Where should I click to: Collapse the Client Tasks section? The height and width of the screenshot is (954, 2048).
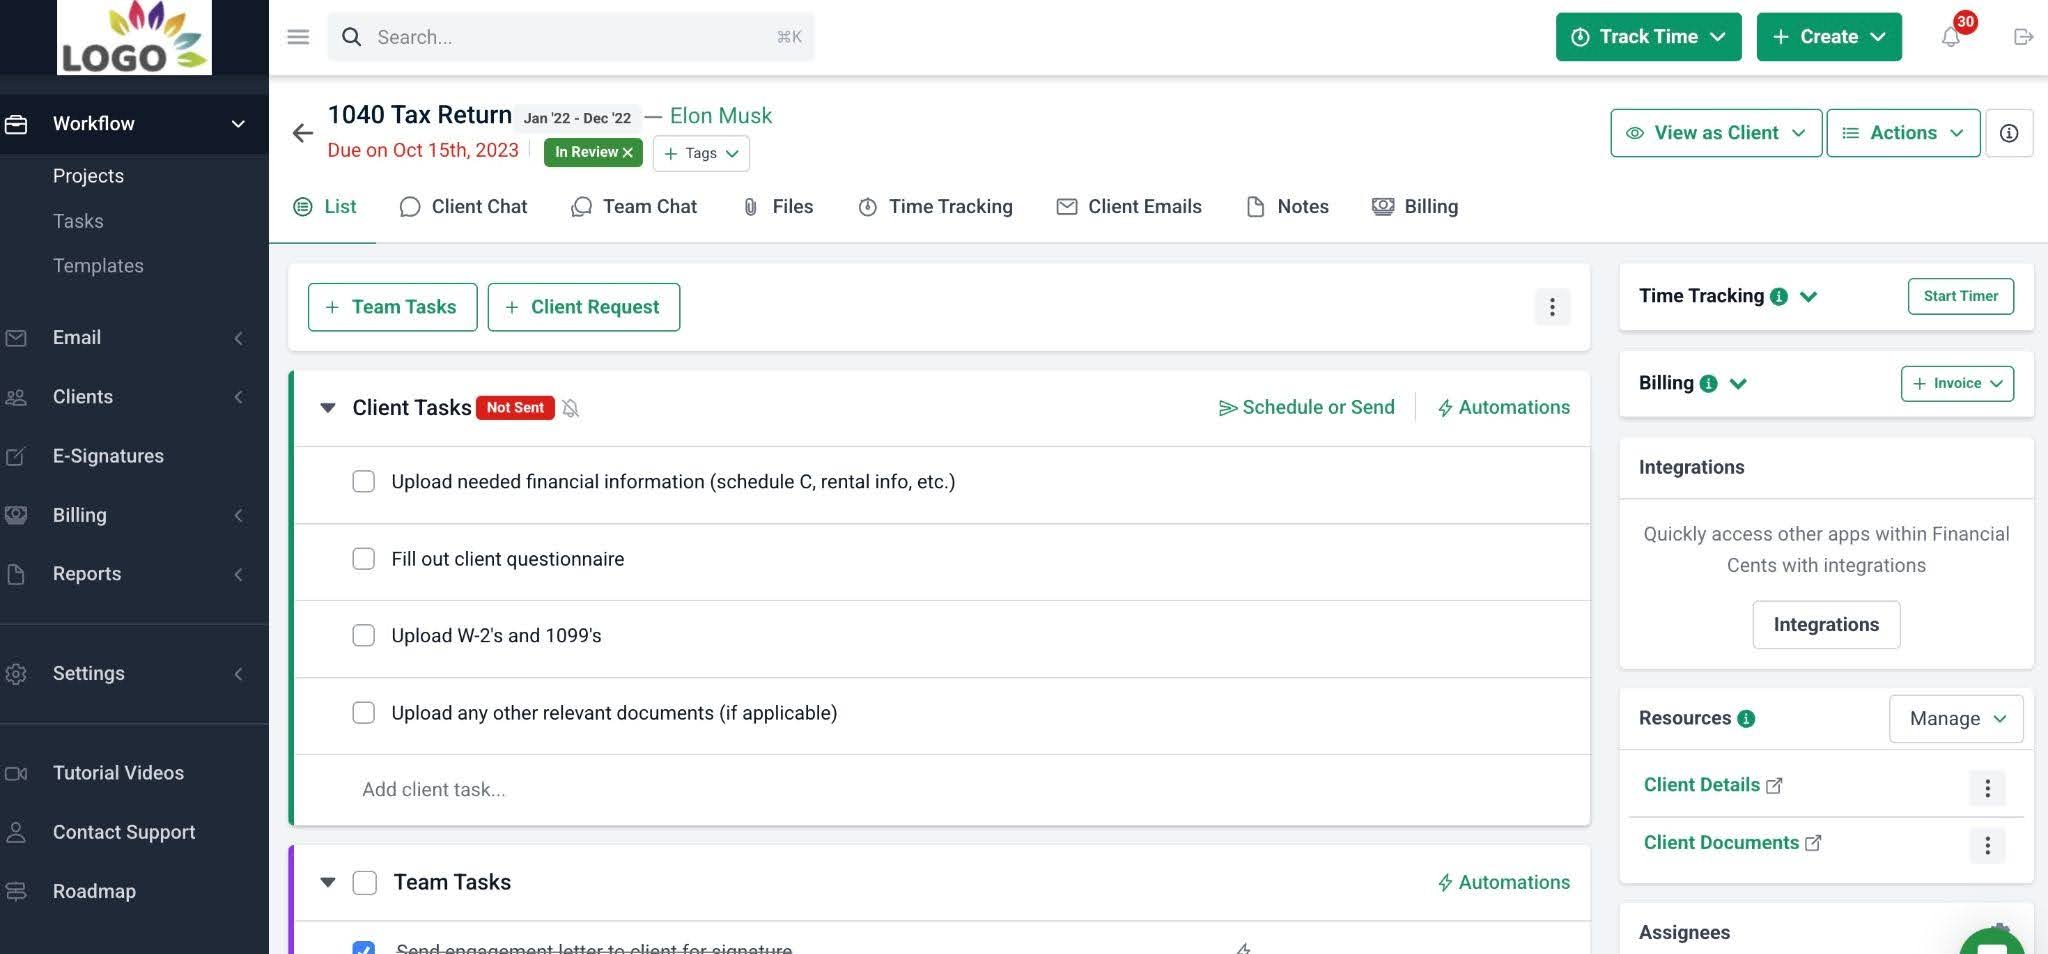click(327, 408)
